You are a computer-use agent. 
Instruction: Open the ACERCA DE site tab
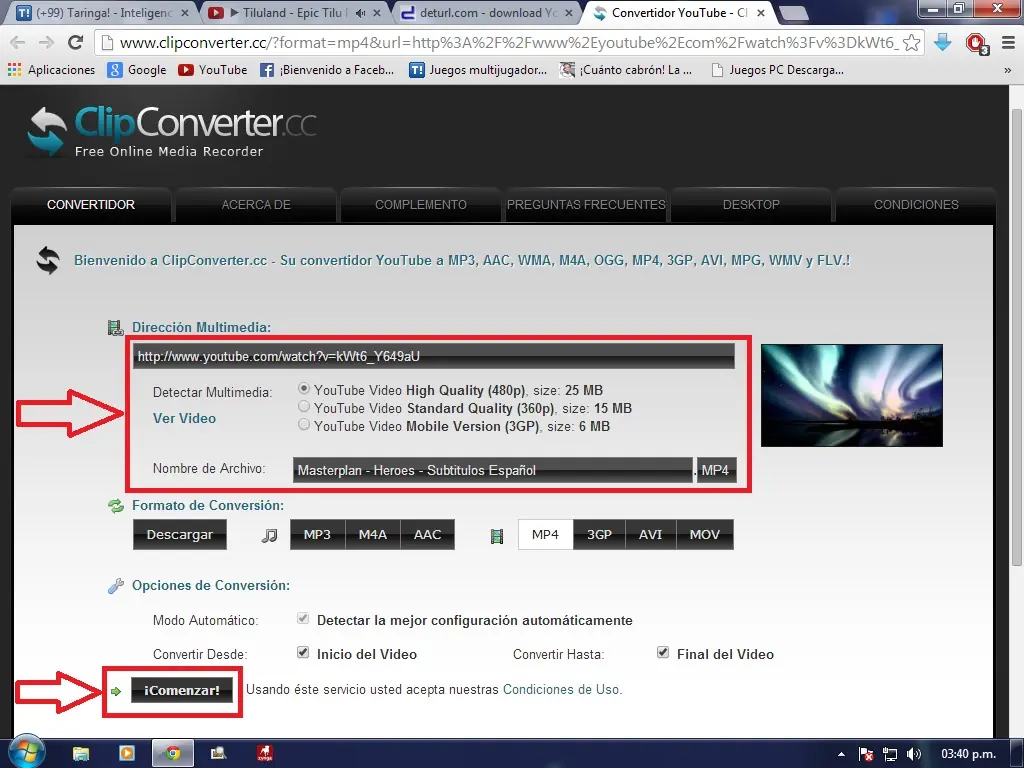(x=256, y=204)
